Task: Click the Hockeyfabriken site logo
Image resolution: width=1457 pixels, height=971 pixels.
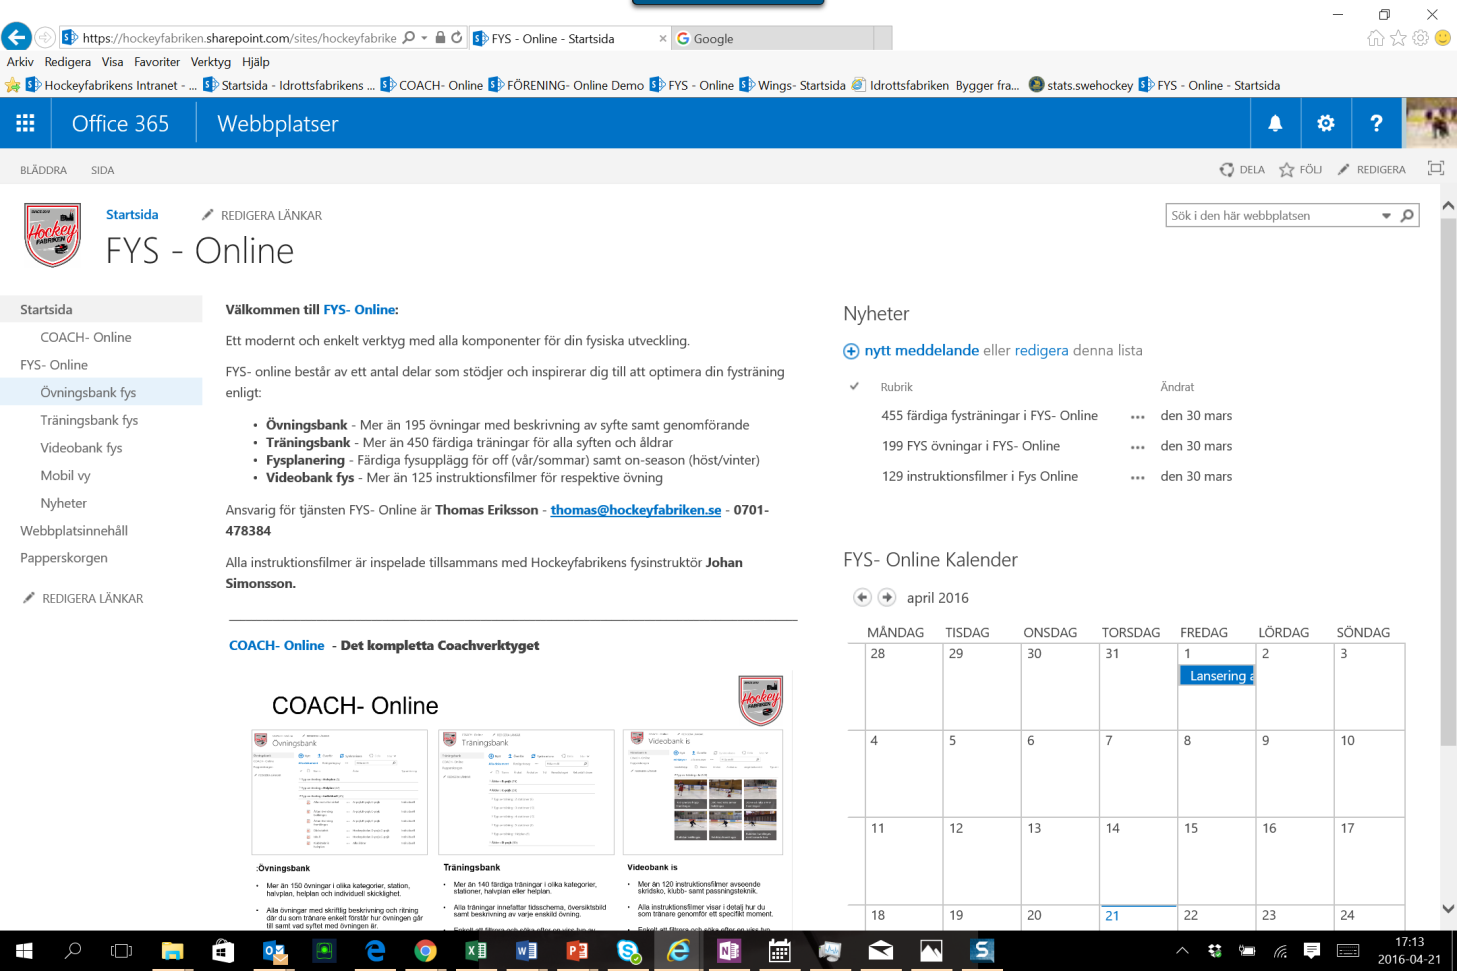Action: click(53, 235)
